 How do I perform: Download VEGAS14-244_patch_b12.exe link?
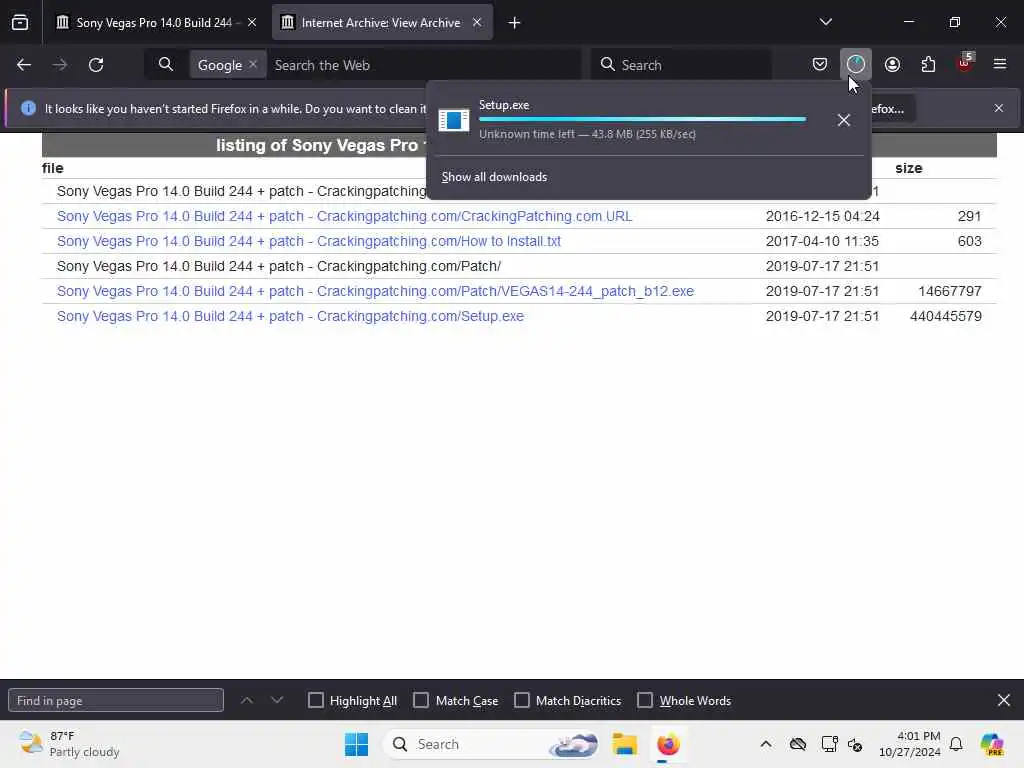click(376, 291)
